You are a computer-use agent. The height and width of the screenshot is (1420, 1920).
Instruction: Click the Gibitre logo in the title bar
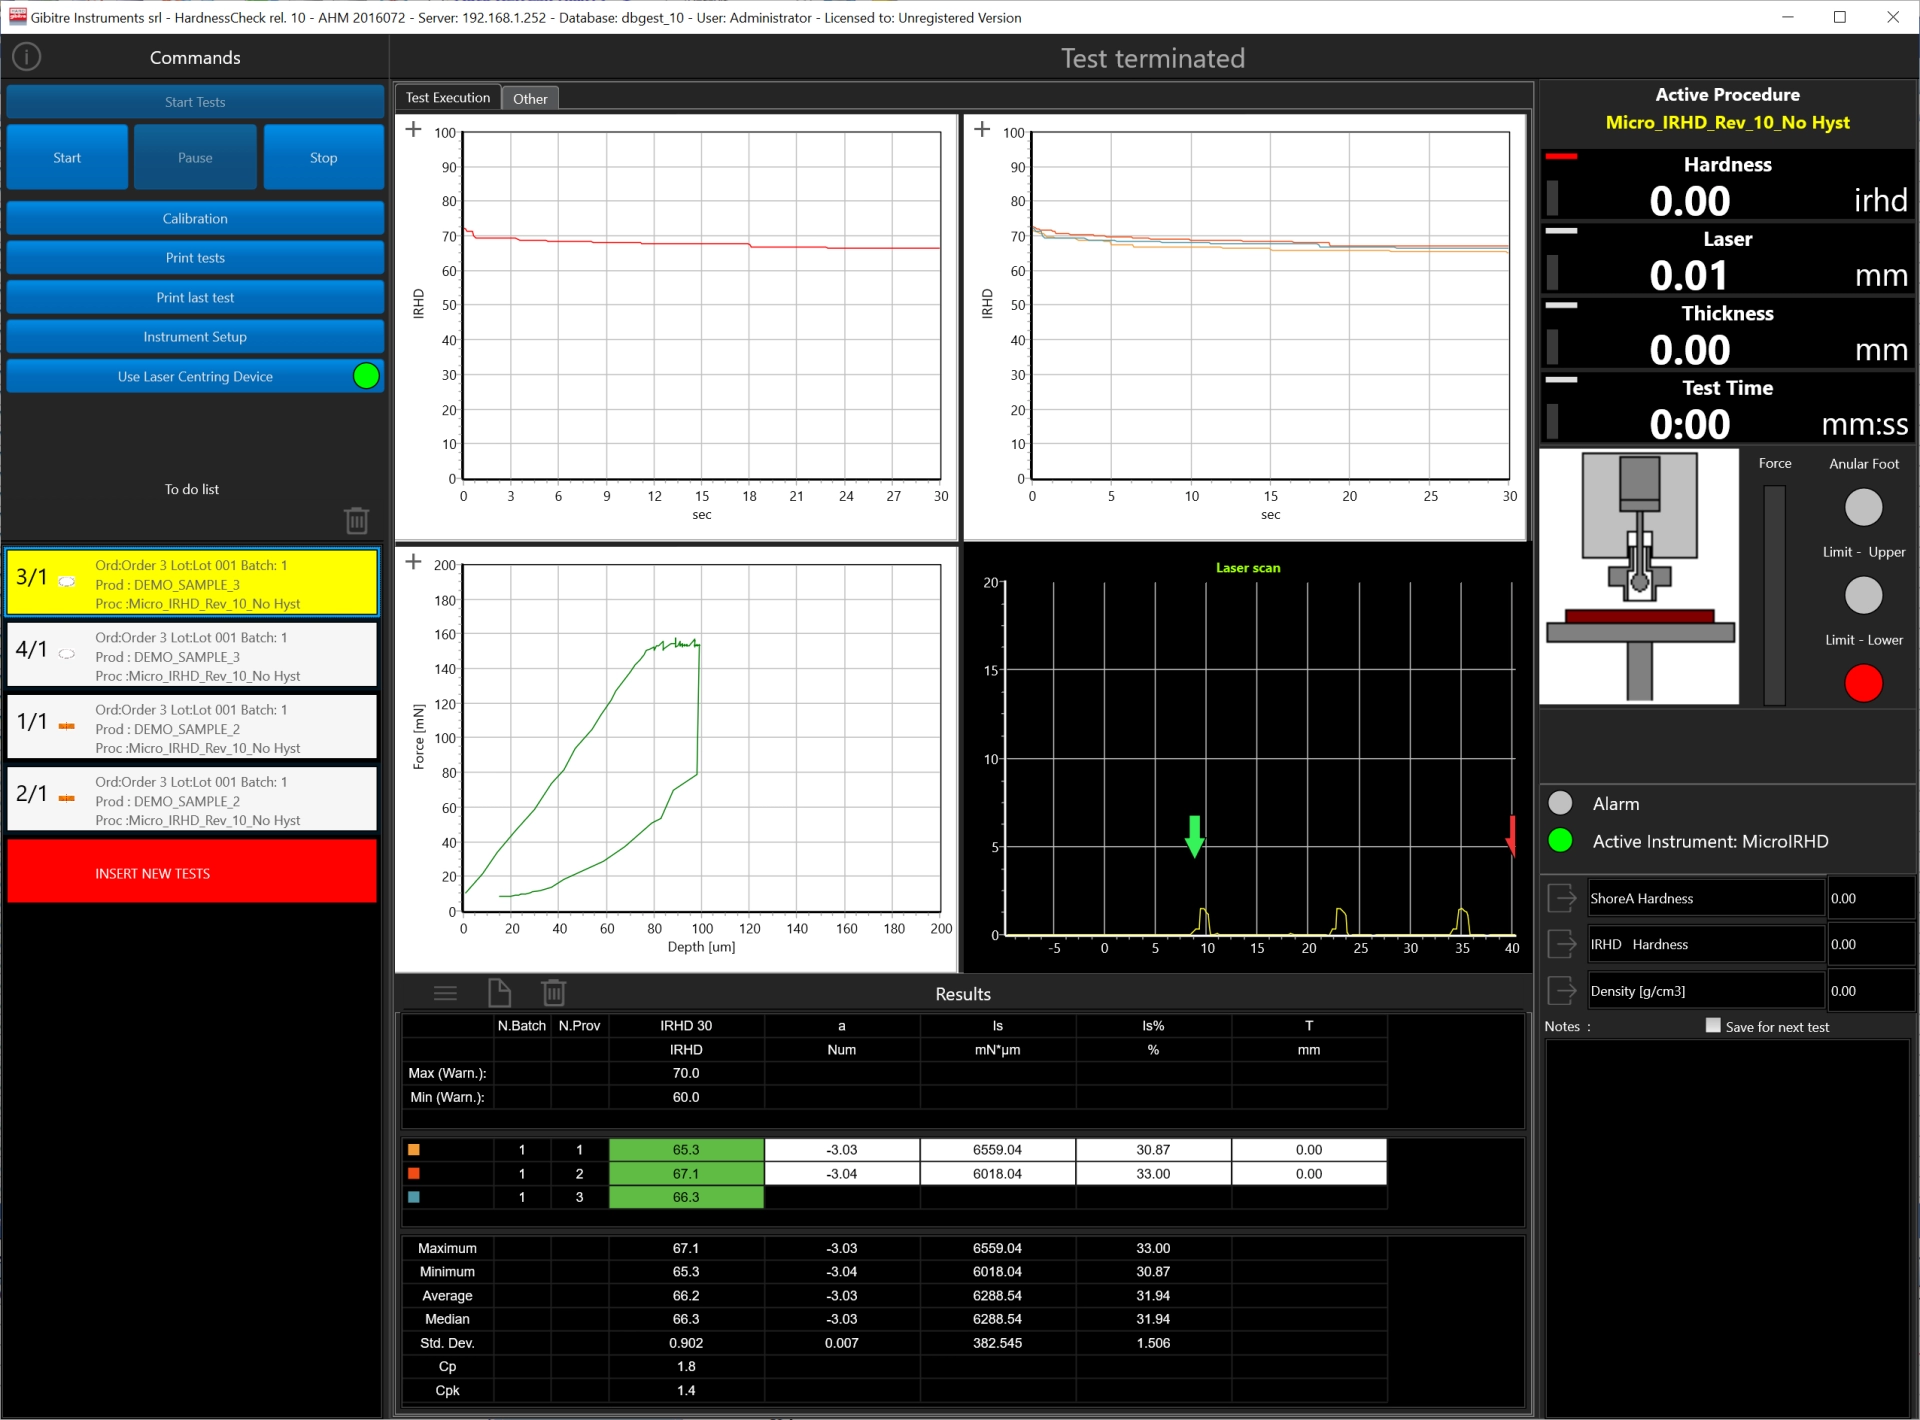[16, 16]
